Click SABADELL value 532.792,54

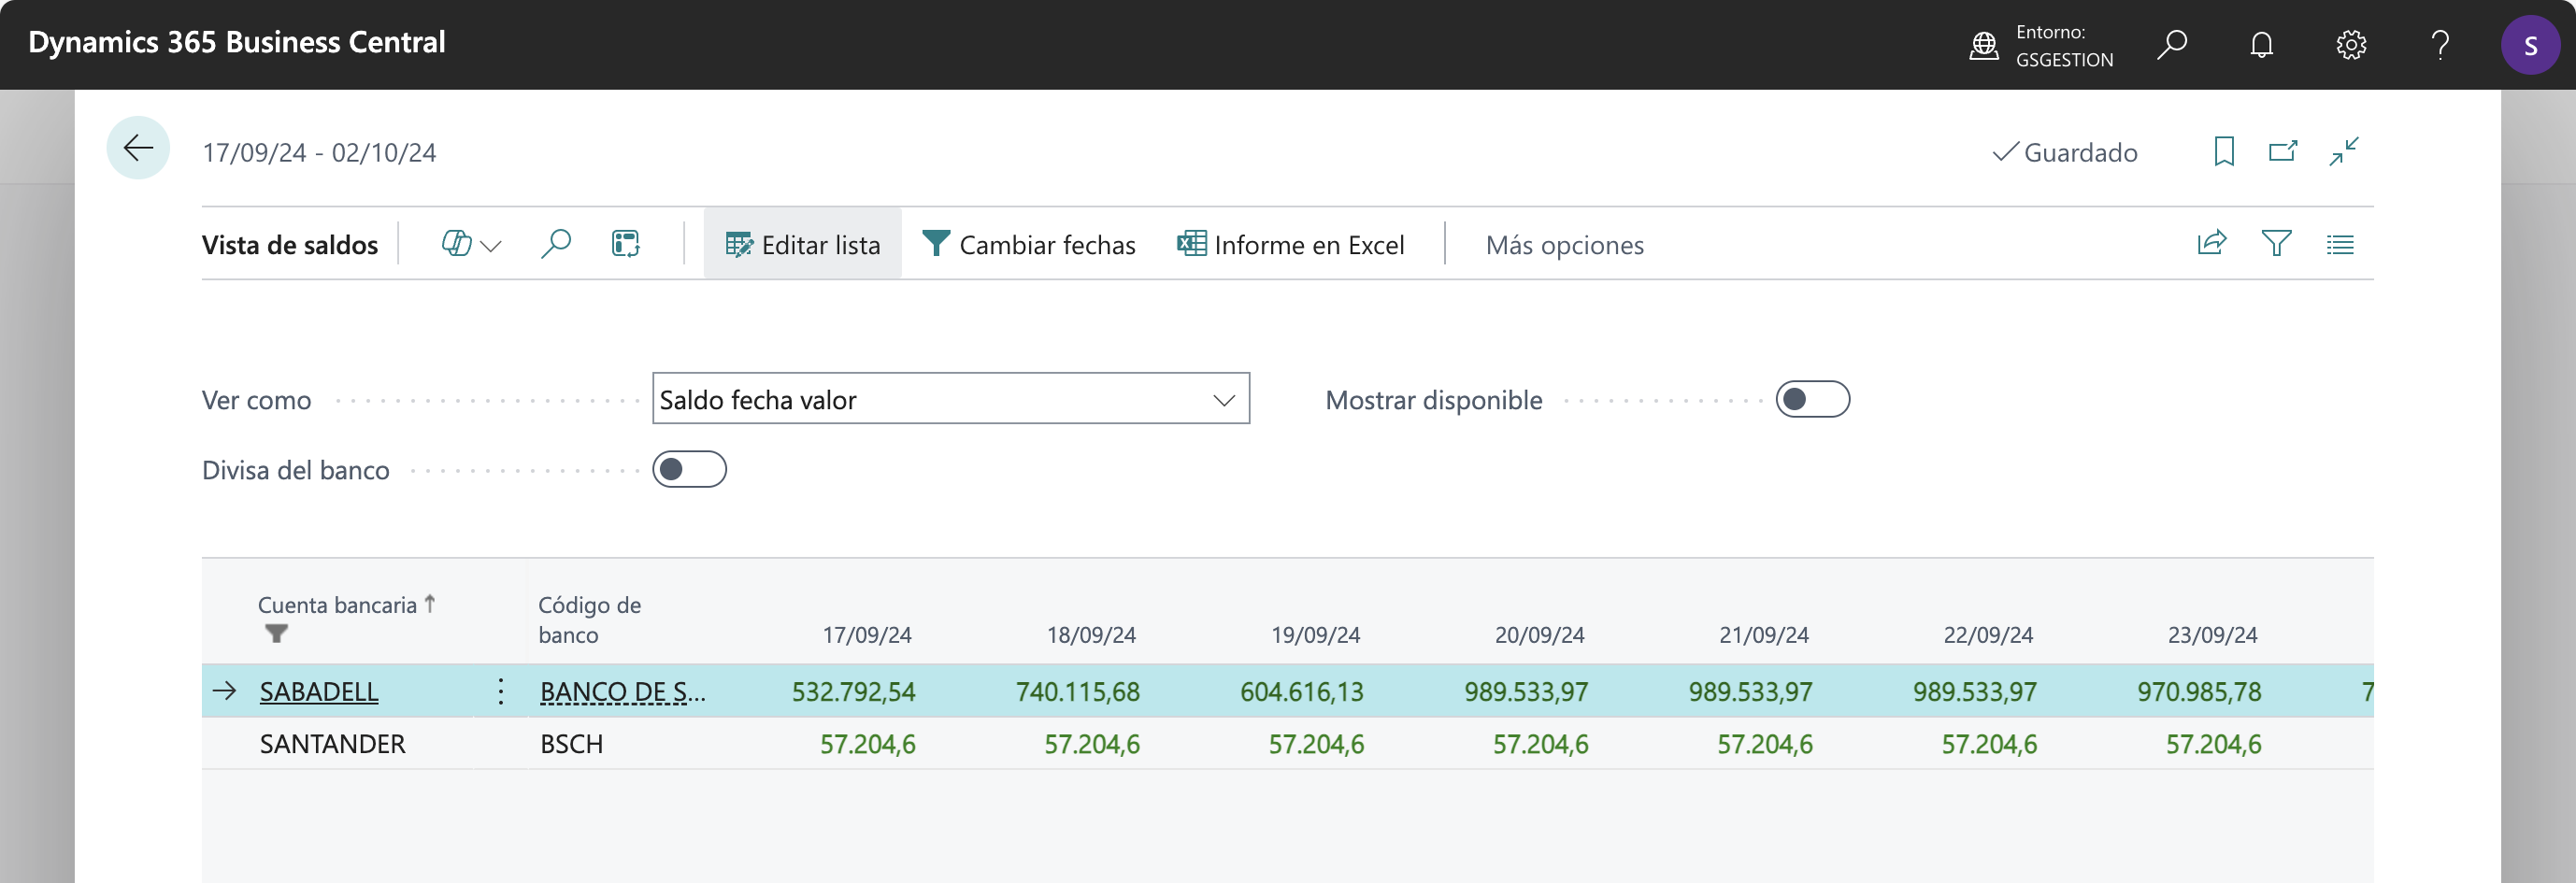point(853,691)
